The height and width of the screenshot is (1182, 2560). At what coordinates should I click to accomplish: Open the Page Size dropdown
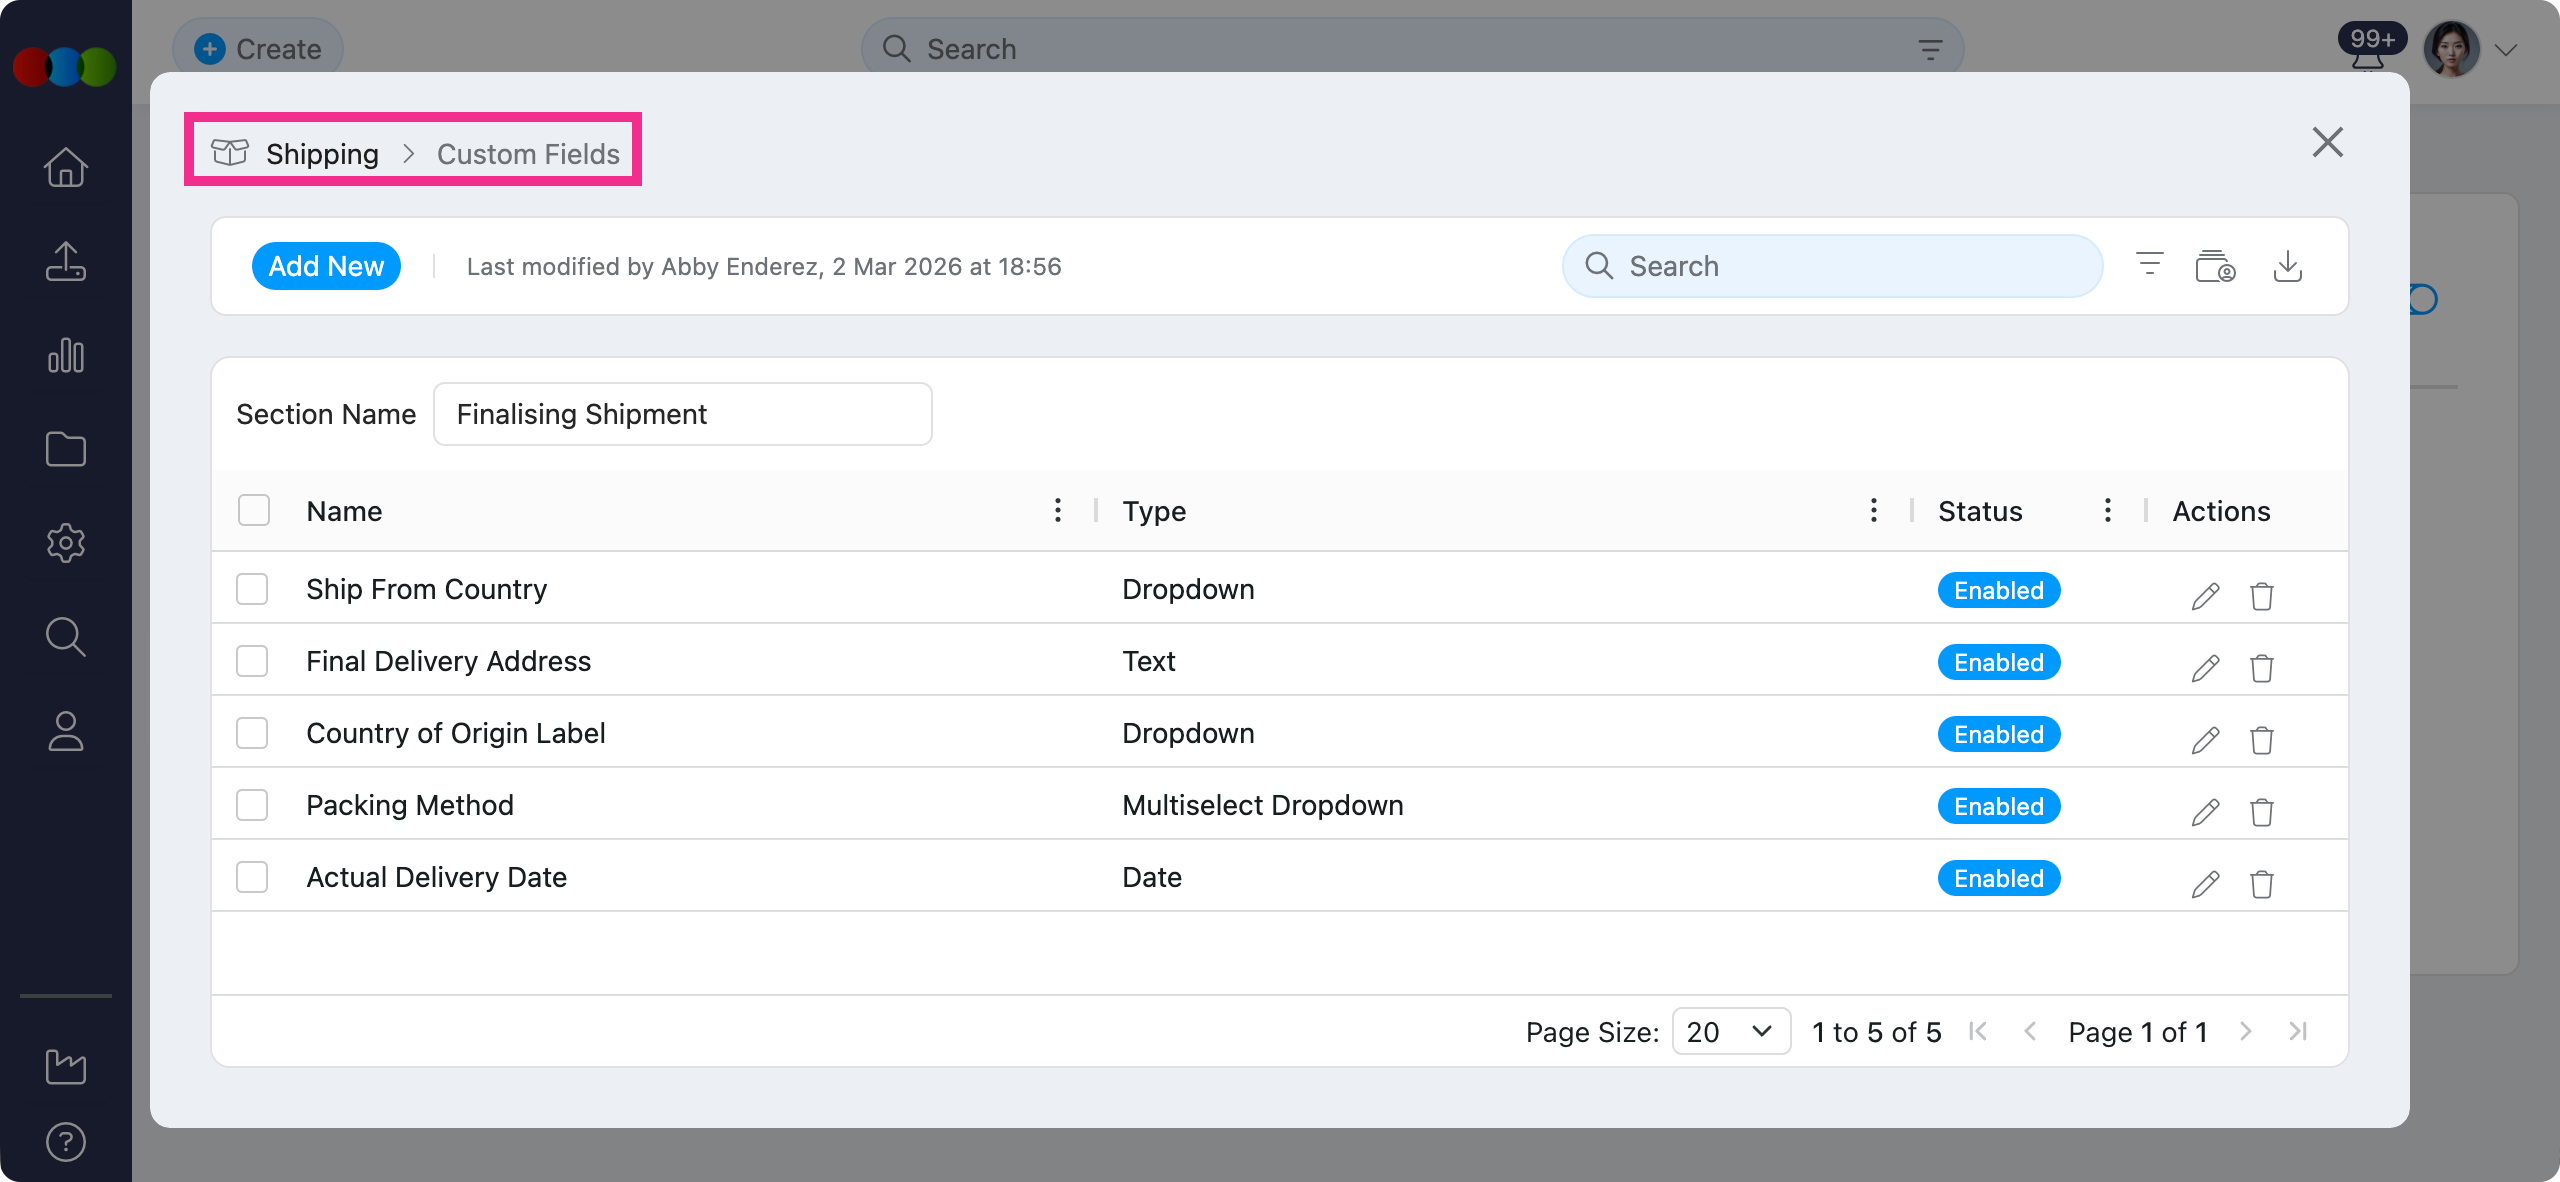coord(1730,1031)
